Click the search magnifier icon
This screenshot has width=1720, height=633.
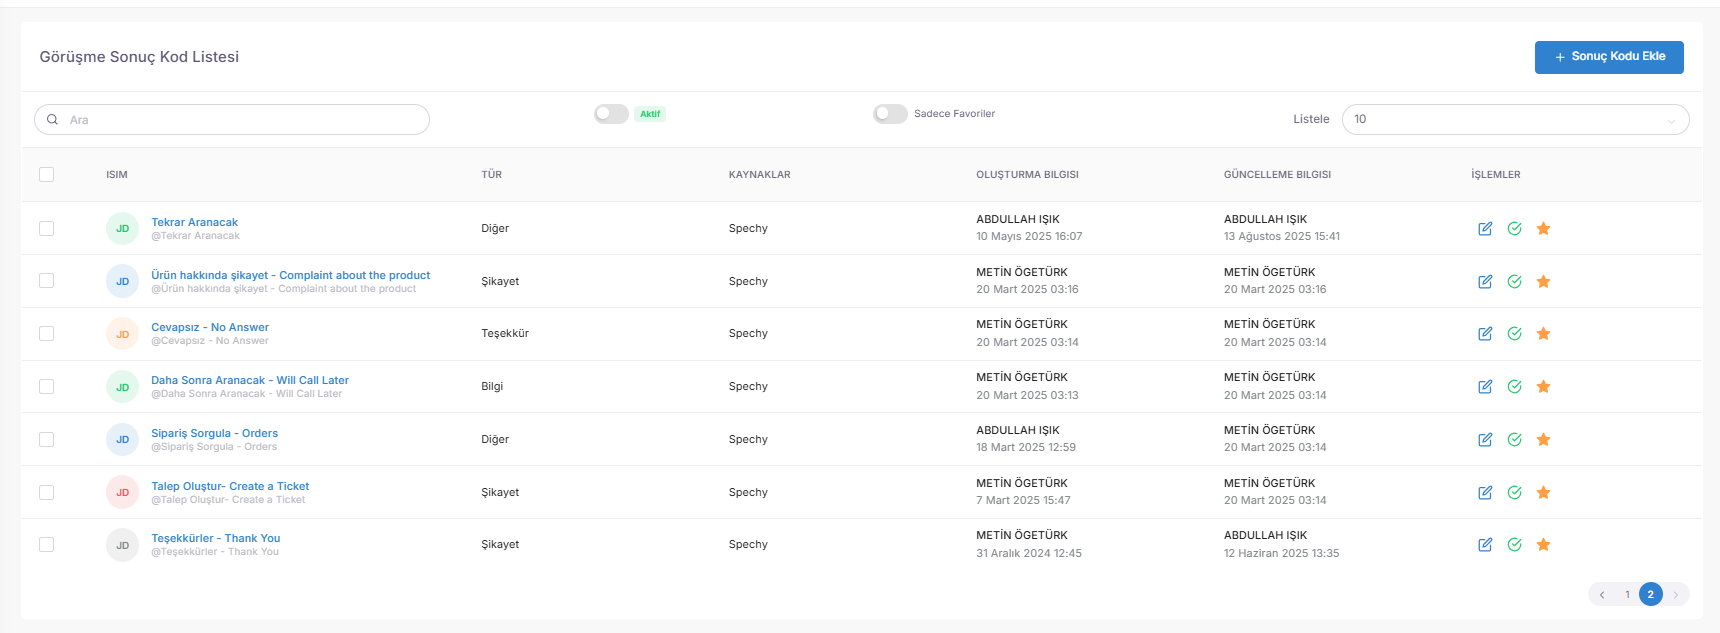(53, 120)
